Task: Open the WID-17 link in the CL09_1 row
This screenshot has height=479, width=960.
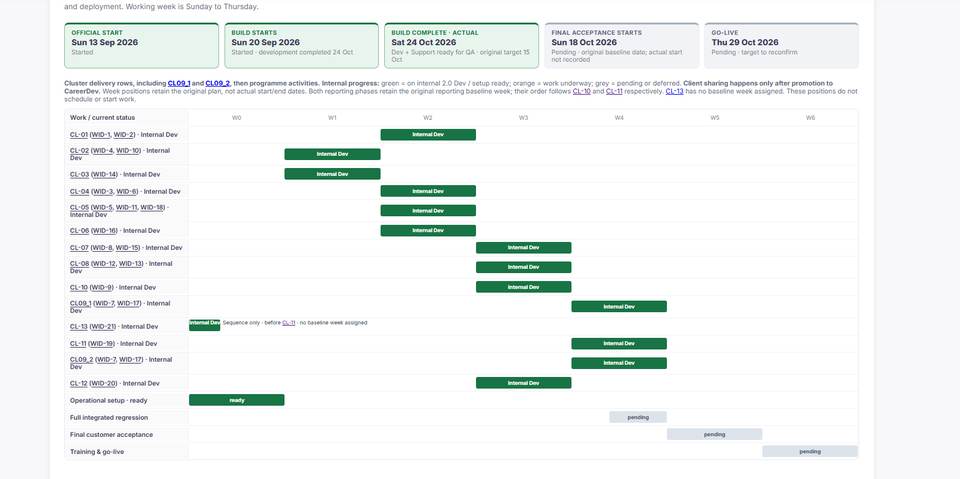Action: [129, 303]
